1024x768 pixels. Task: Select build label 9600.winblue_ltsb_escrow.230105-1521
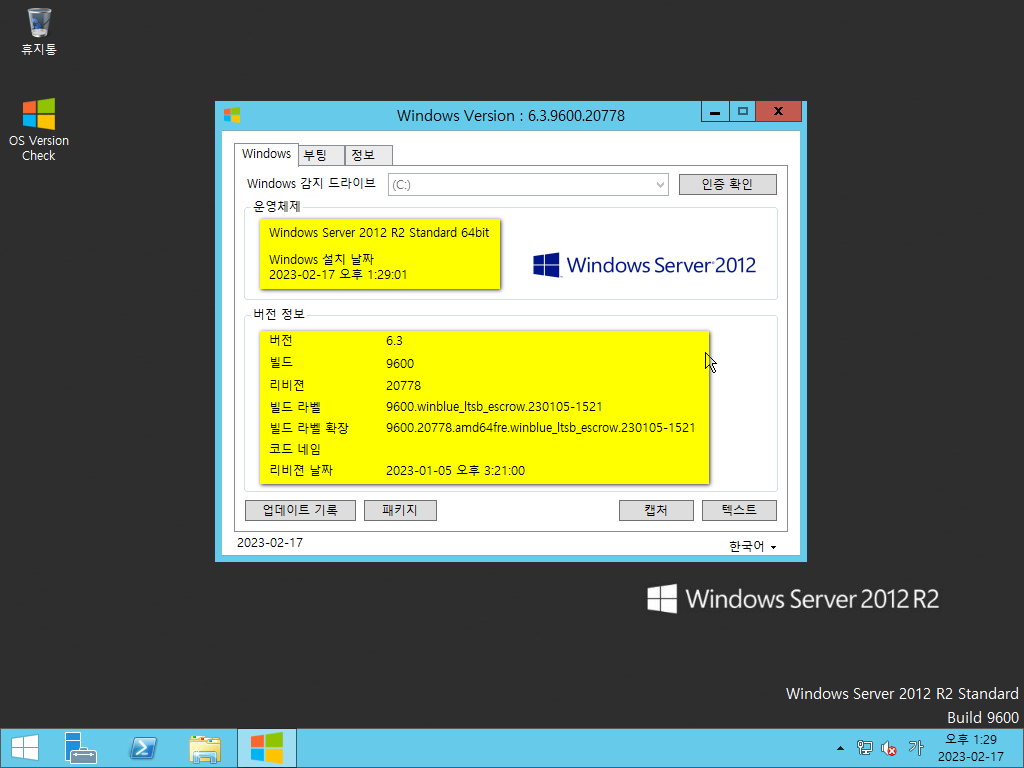tap(494, 407)
